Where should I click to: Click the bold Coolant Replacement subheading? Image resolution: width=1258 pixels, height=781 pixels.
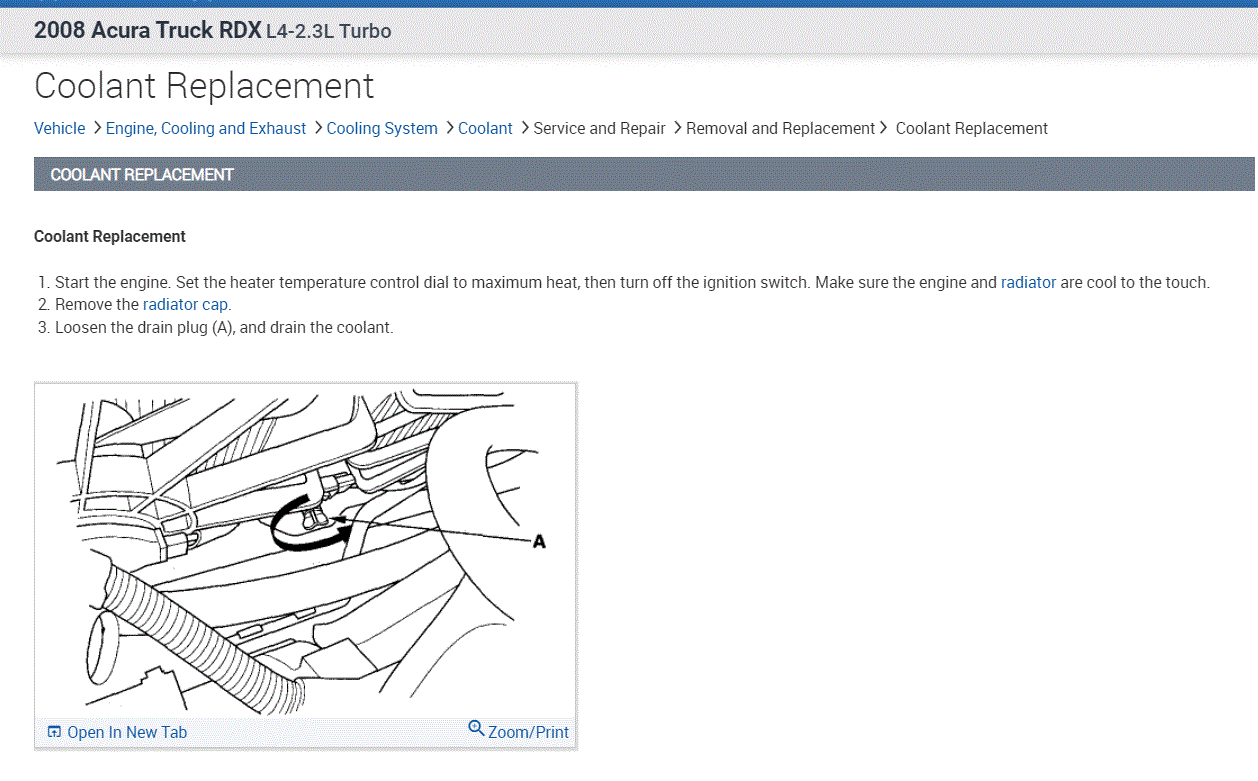(110, 237)
